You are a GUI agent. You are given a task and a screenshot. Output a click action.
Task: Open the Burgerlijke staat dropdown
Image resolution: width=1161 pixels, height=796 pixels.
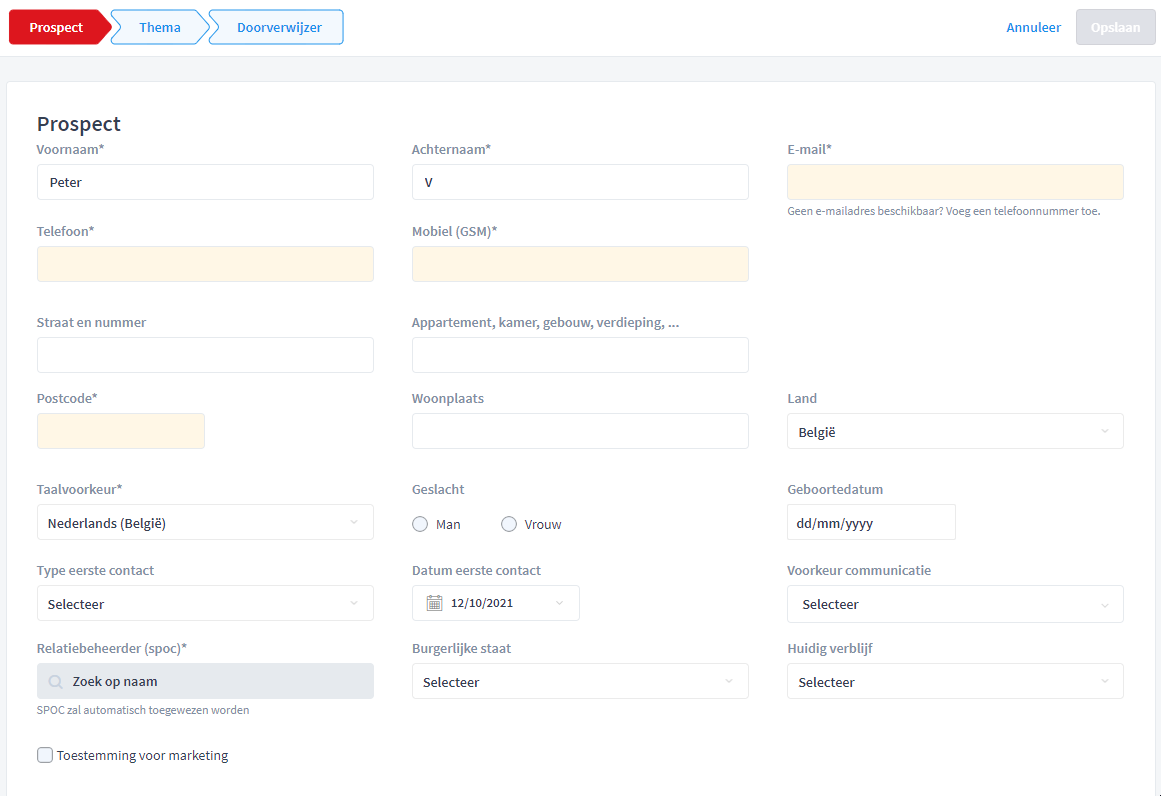point(580,681)
